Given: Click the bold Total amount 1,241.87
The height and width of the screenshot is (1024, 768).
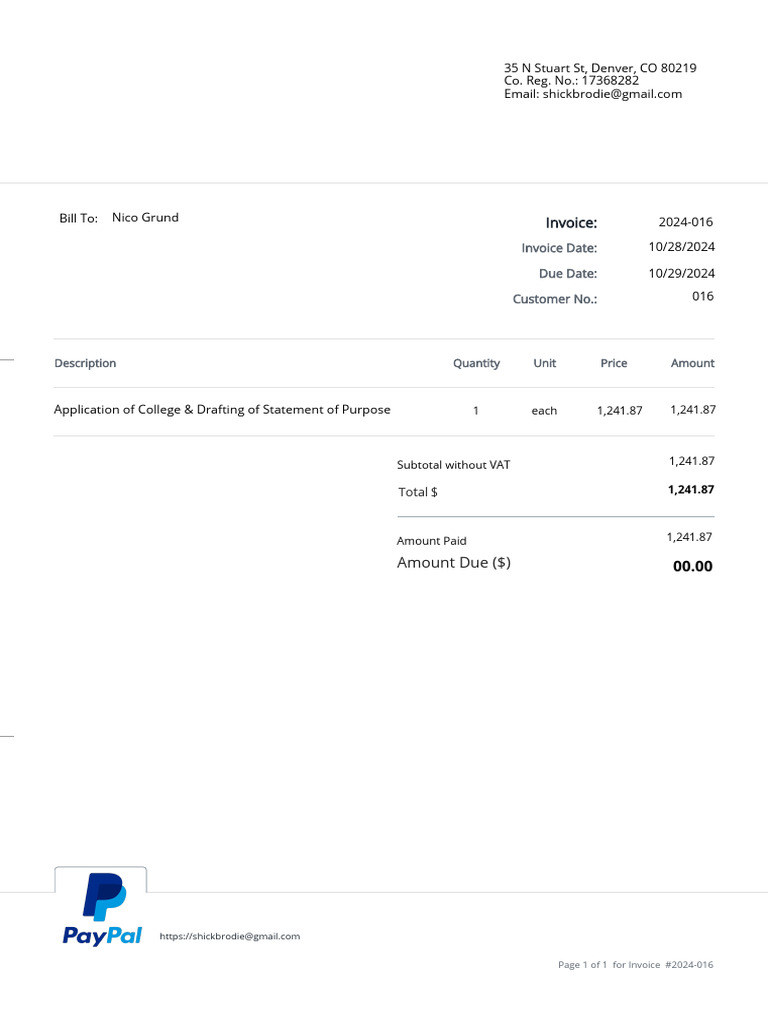Looking at the screenshot, I should pos(691,490).
